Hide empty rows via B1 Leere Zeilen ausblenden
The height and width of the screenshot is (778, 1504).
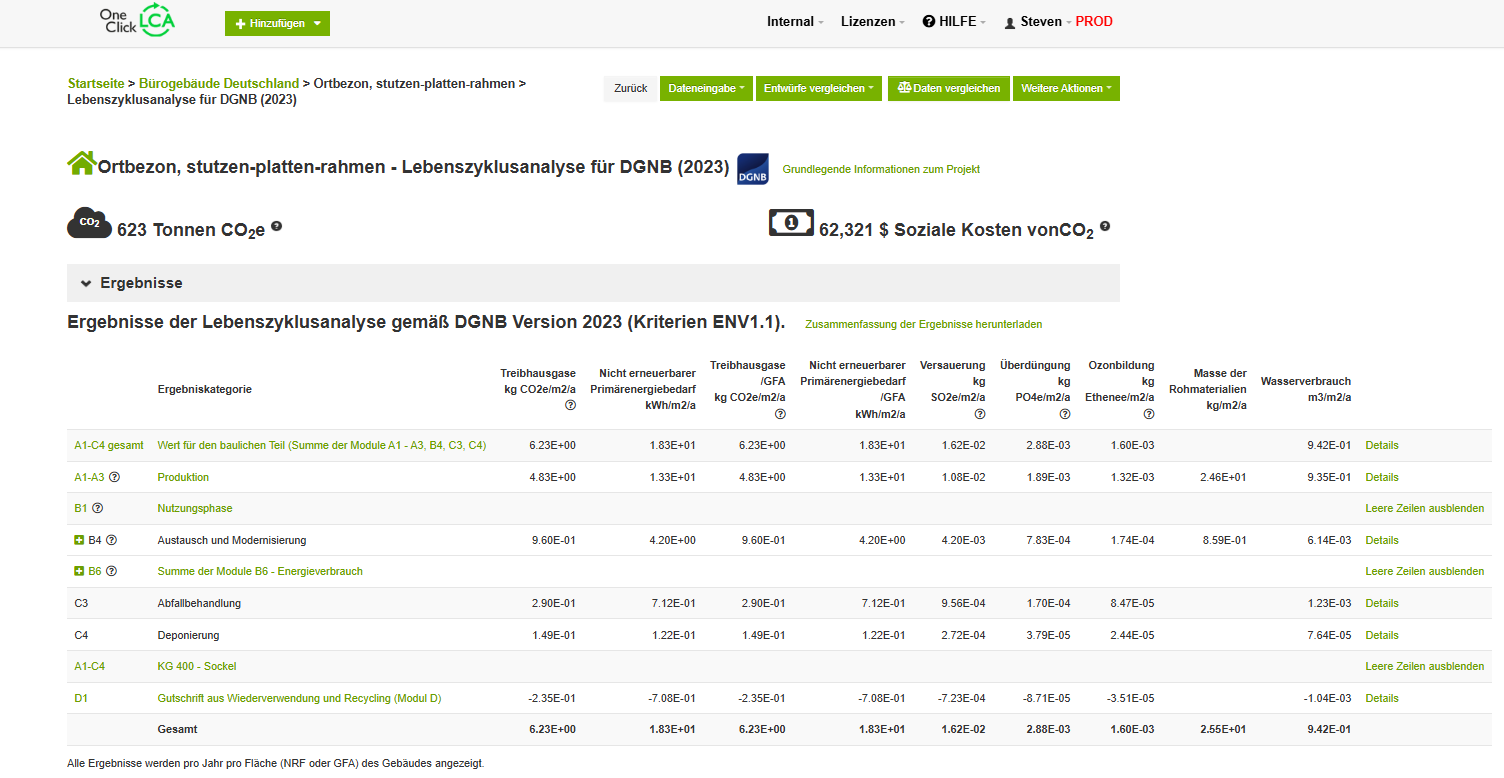coord(1424,508)
